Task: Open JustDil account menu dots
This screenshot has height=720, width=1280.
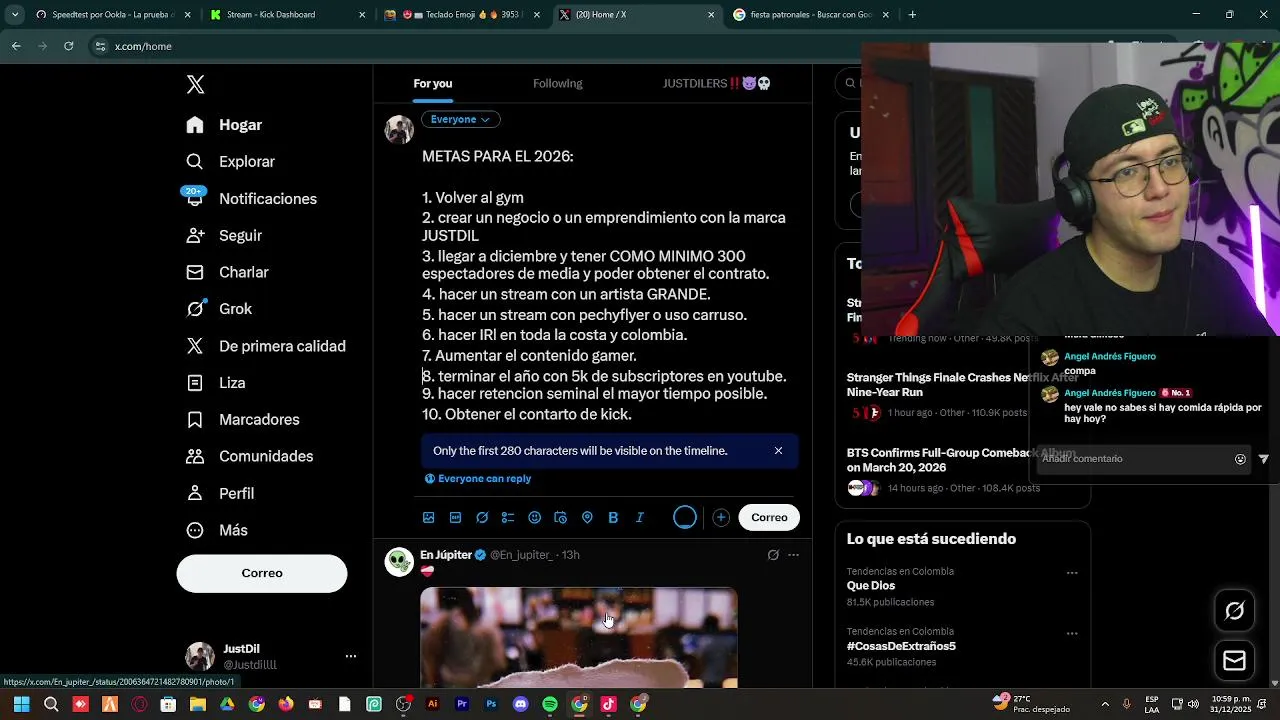Action: point(351,656)
